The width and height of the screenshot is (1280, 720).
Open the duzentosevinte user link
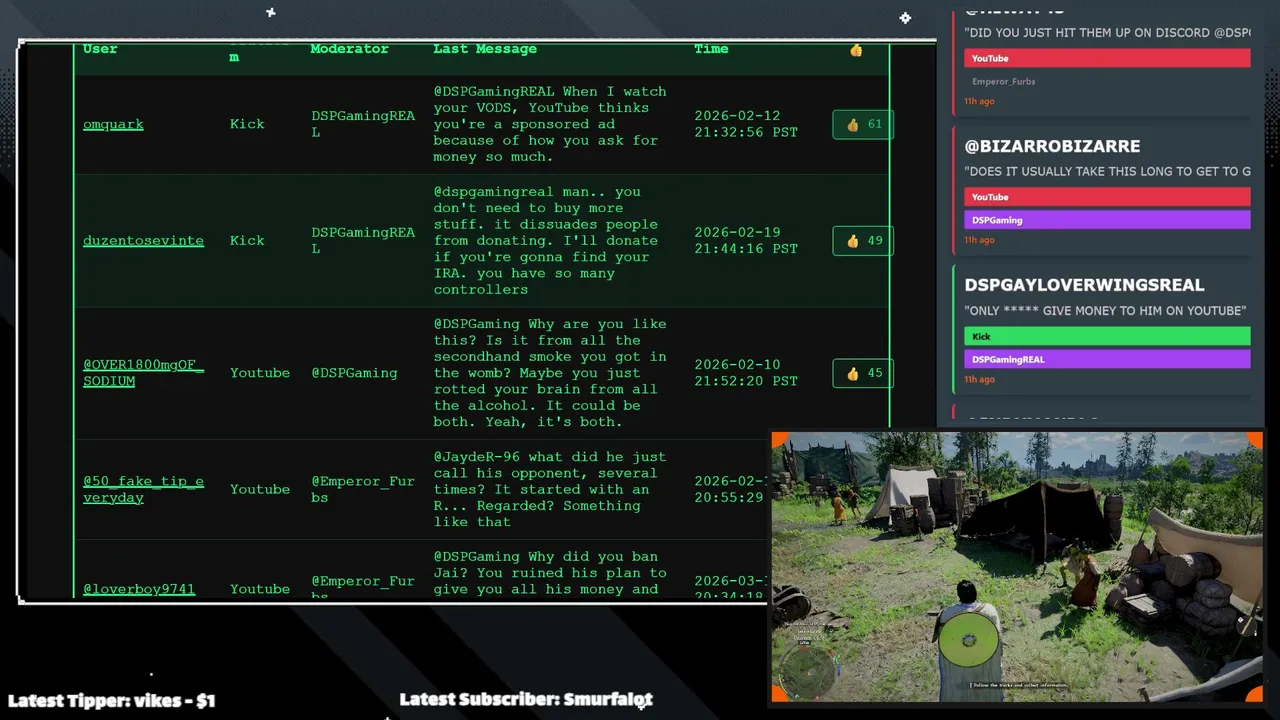click(143, 240)
